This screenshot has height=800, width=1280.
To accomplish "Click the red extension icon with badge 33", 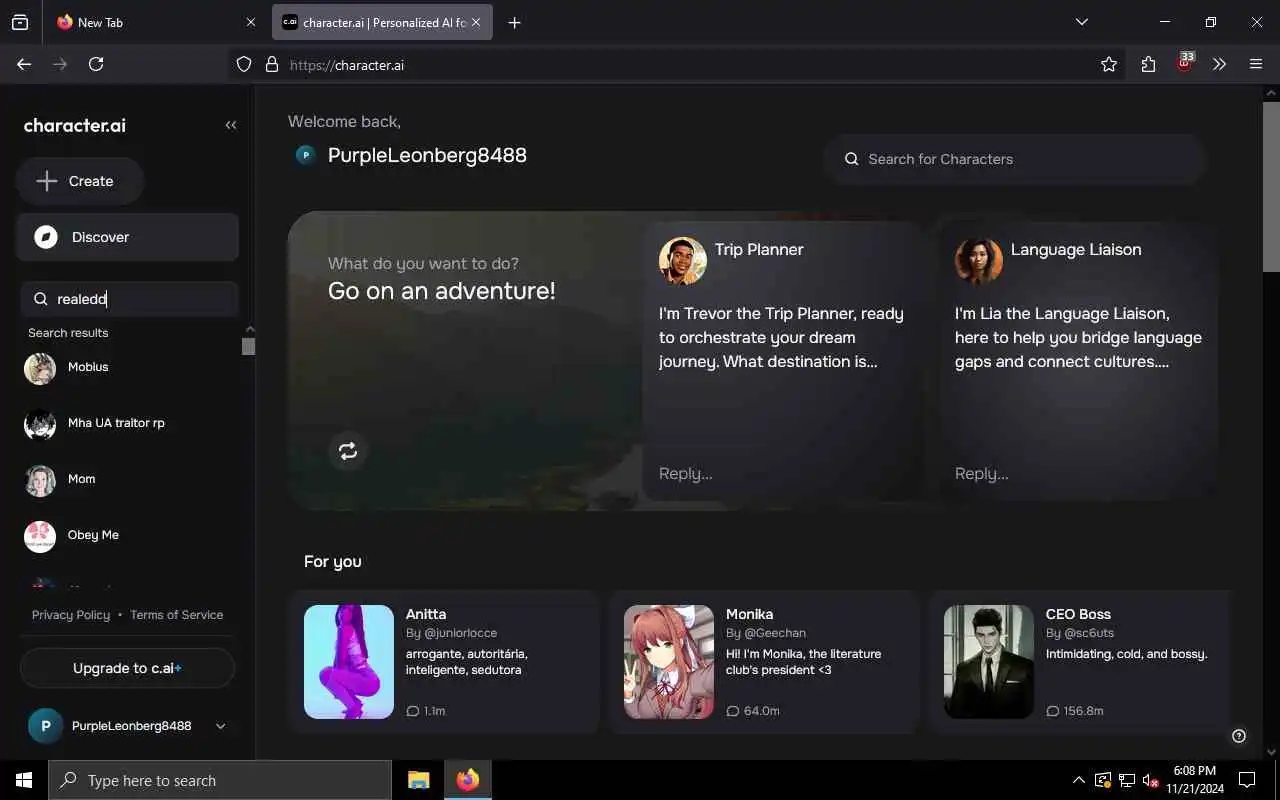I will [x=1185, y=62].
